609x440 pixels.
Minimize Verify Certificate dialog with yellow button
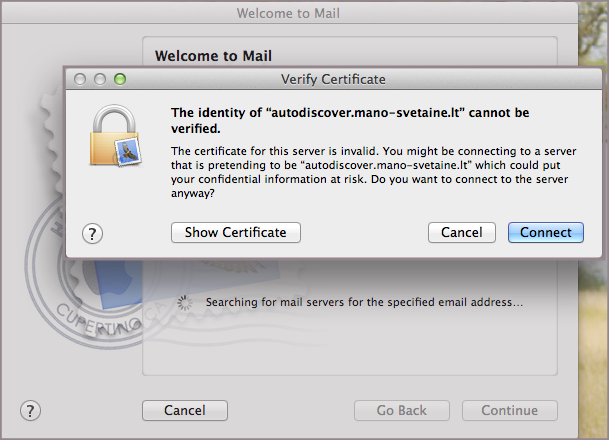tap(100, 79)
